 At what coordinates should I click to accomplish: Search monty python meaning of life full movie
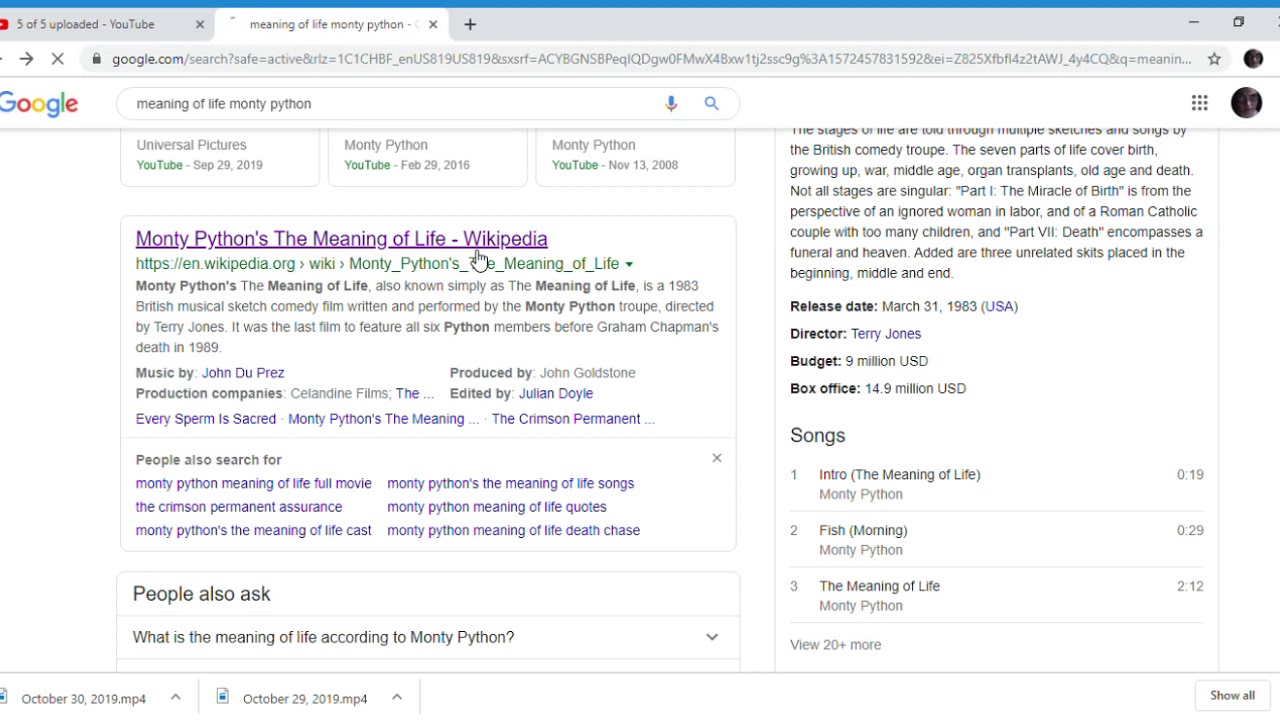tap(254, 483)
